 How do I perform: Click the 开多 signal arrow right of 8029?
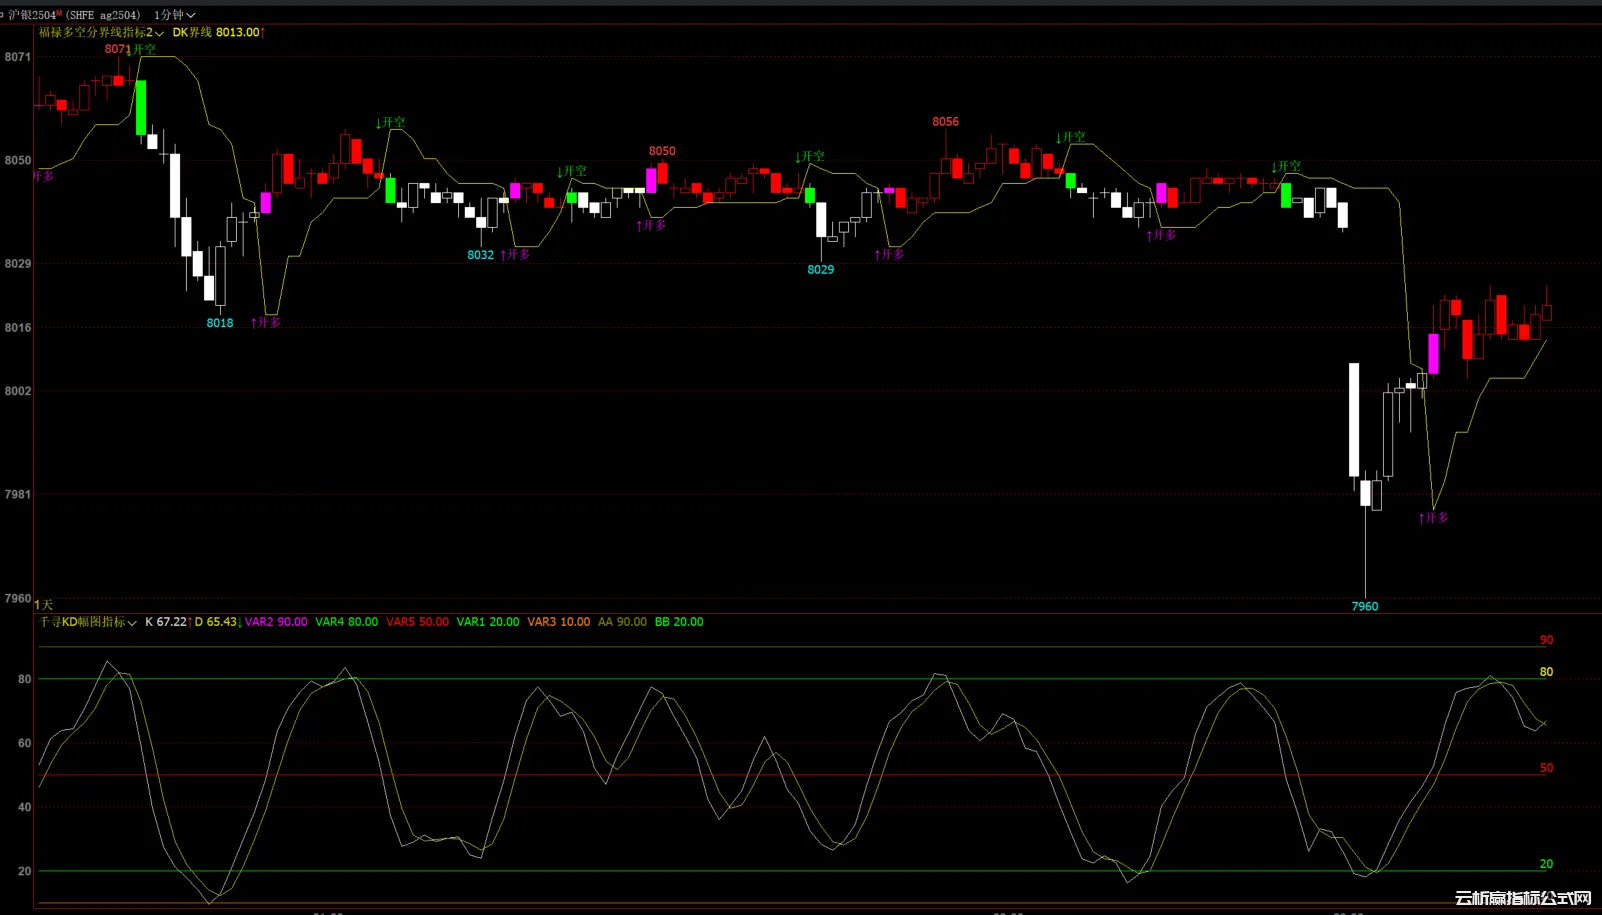[889, 255]
